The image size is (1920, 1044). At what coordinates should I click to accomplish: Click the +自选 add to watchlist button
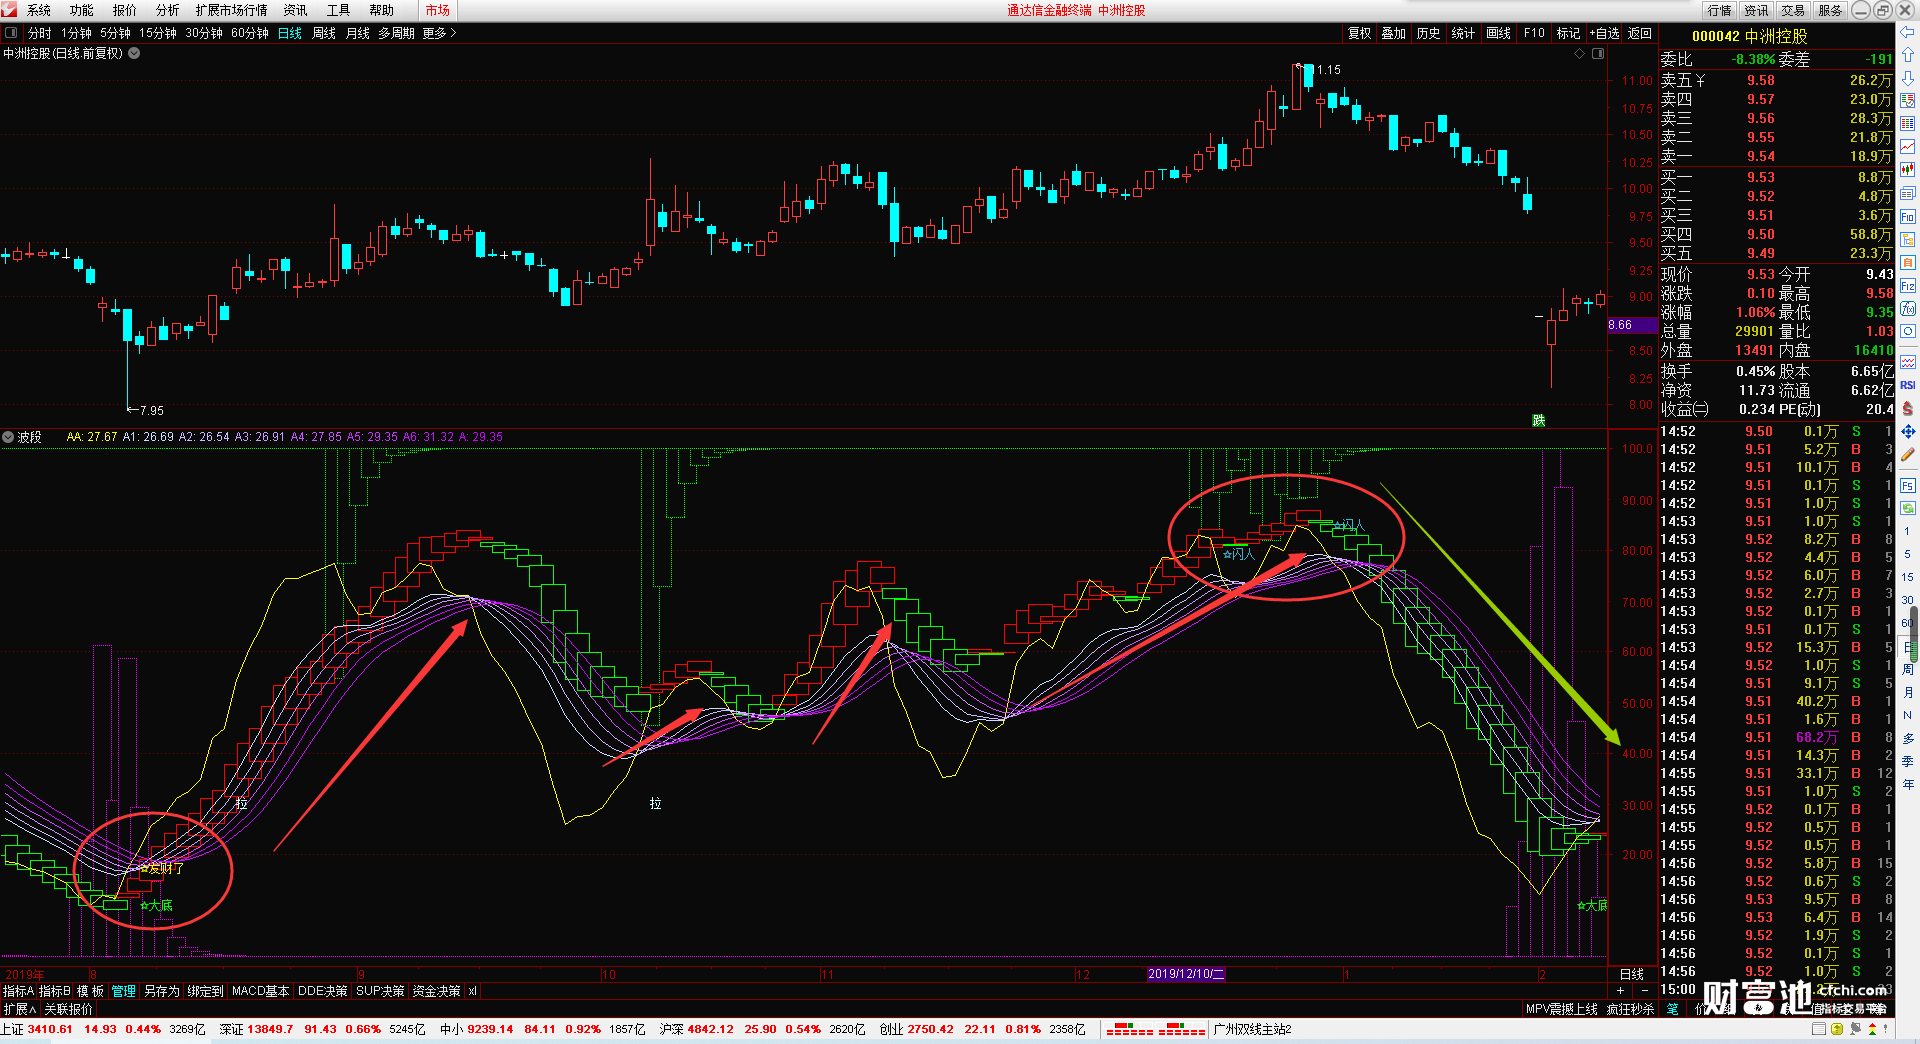coord(1604,33)
